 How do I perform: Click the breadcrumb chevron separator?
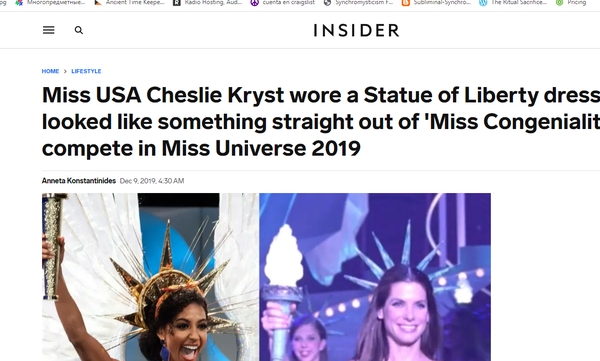click(x=65, y=71)
